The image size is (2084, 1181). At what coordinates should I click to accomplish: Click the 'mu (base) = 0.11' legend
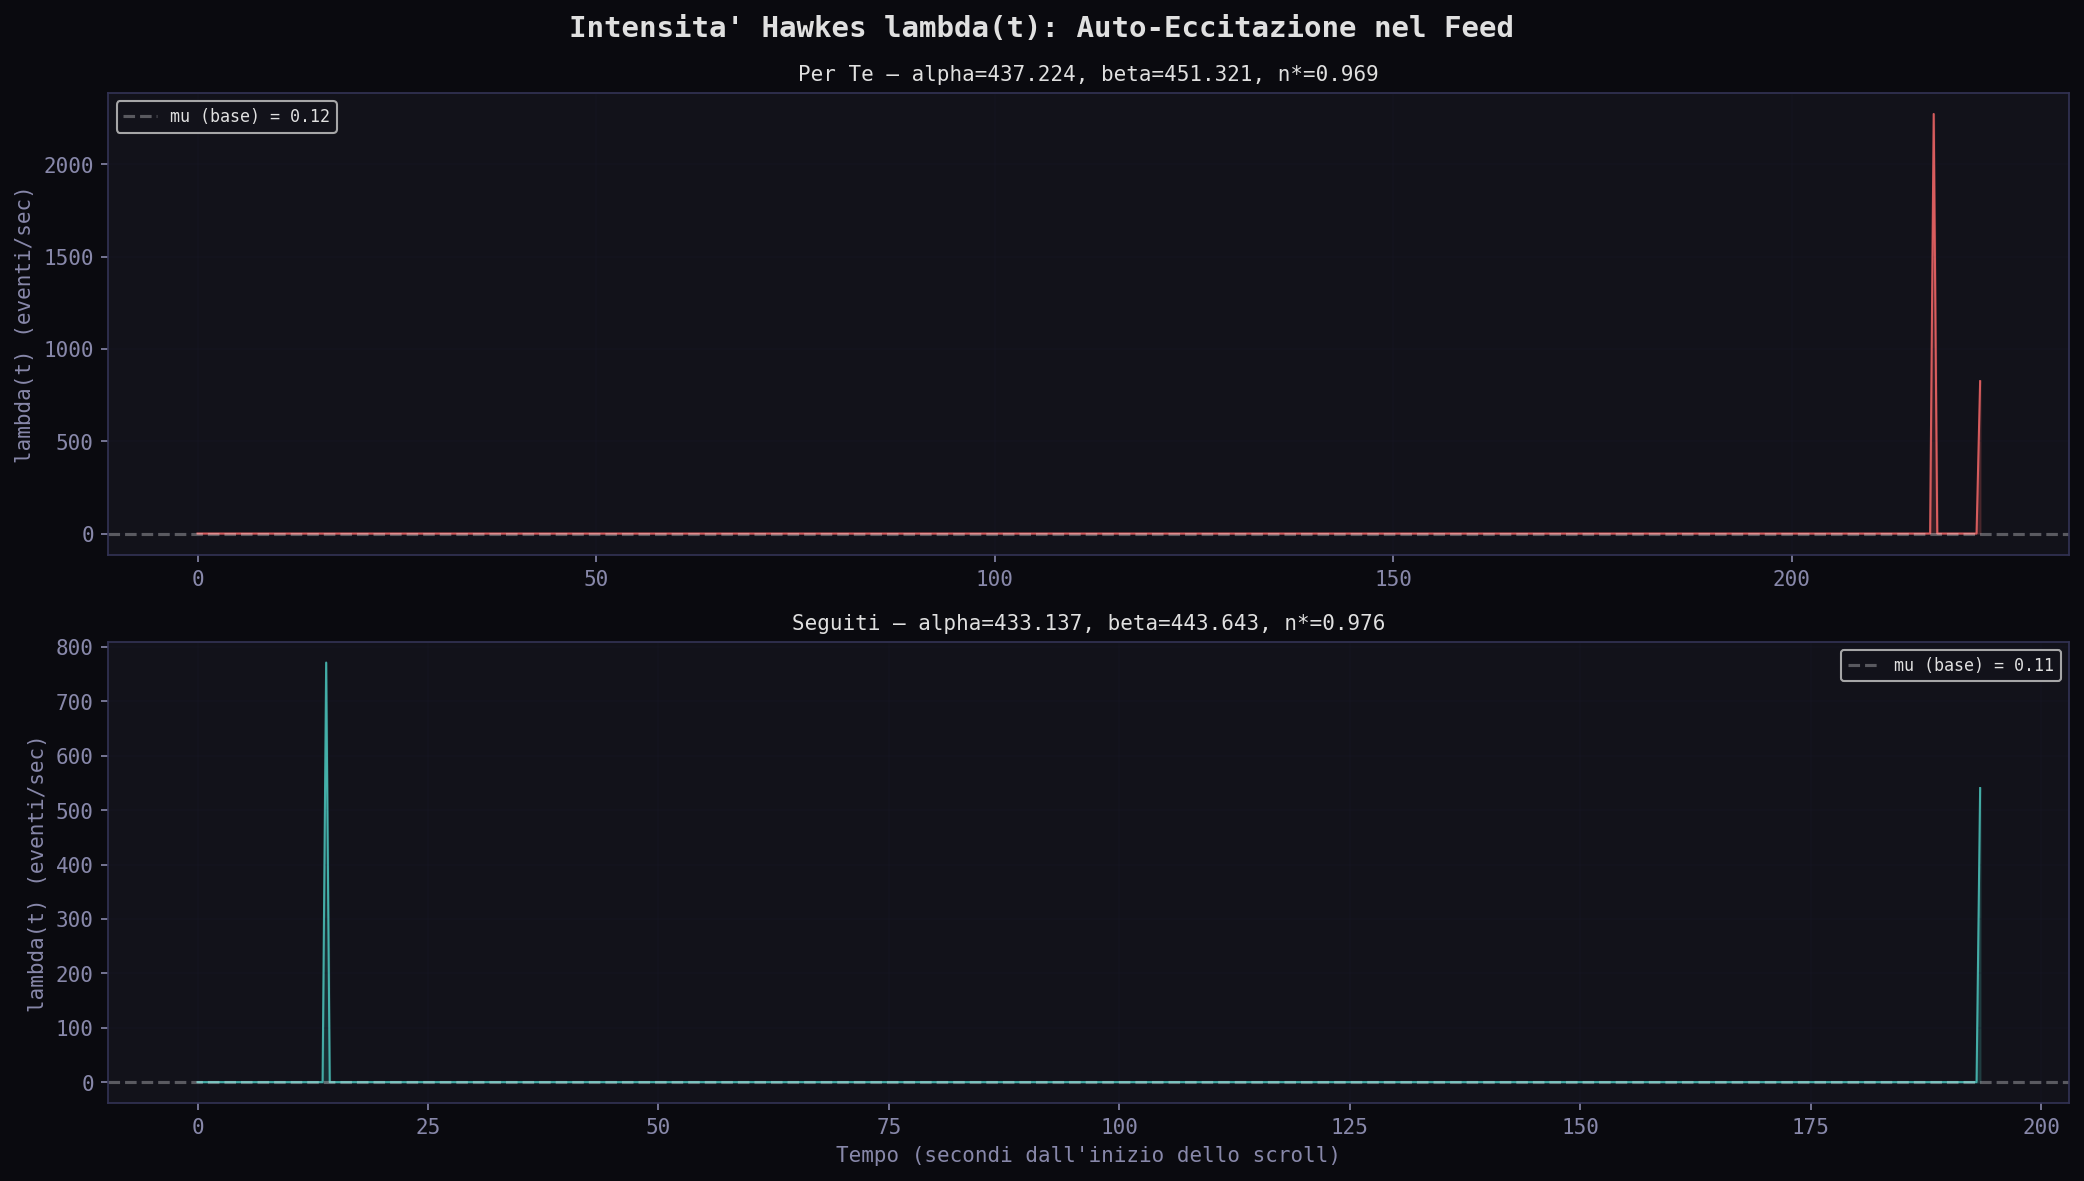1950,666
